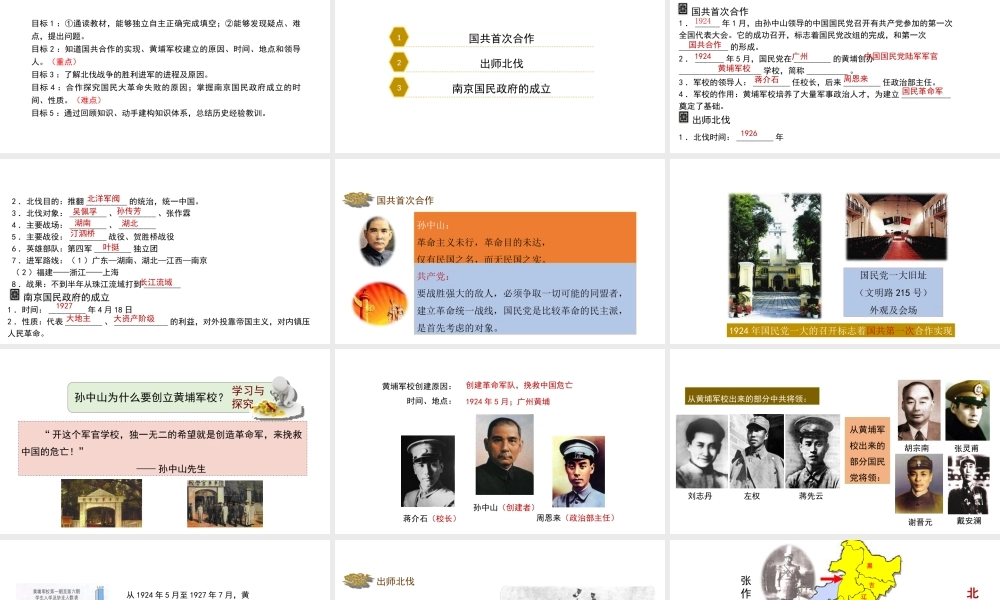Click the orange 孙中山 quote box
The image size is (1000, 600).
[525, 238]
